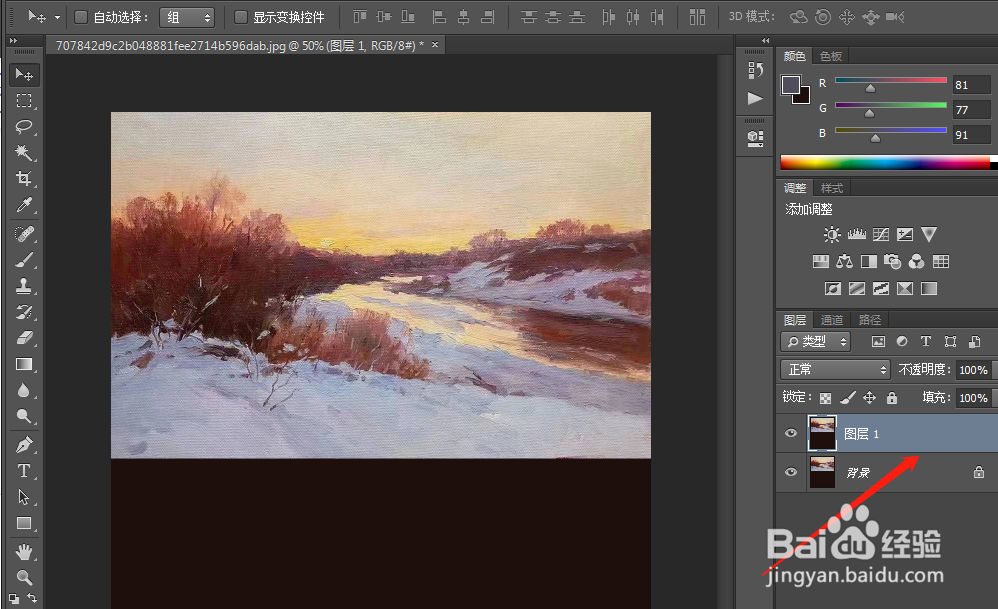
Task: Pick a color from the spectrum ramp
Action: tap(885, 163)
